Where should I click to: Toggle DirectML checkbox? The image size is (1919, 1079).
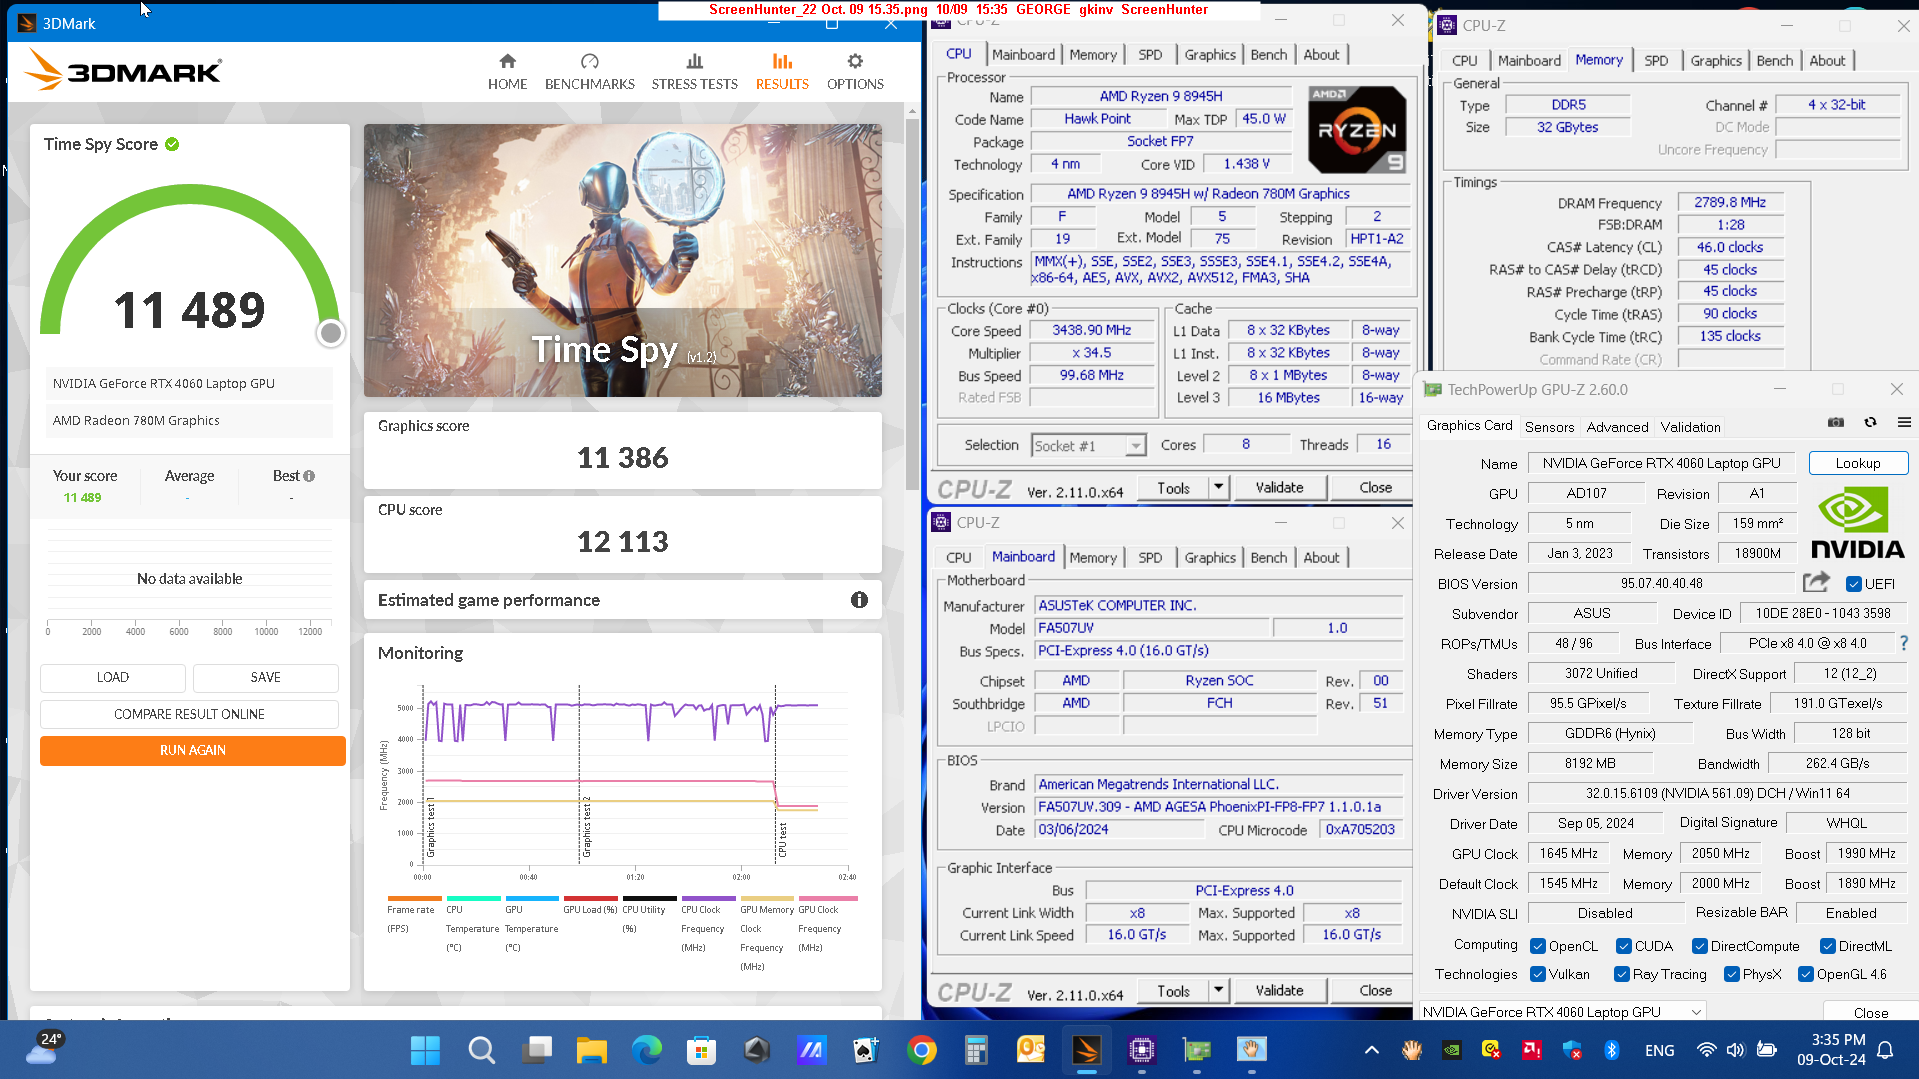point(1827,946)
